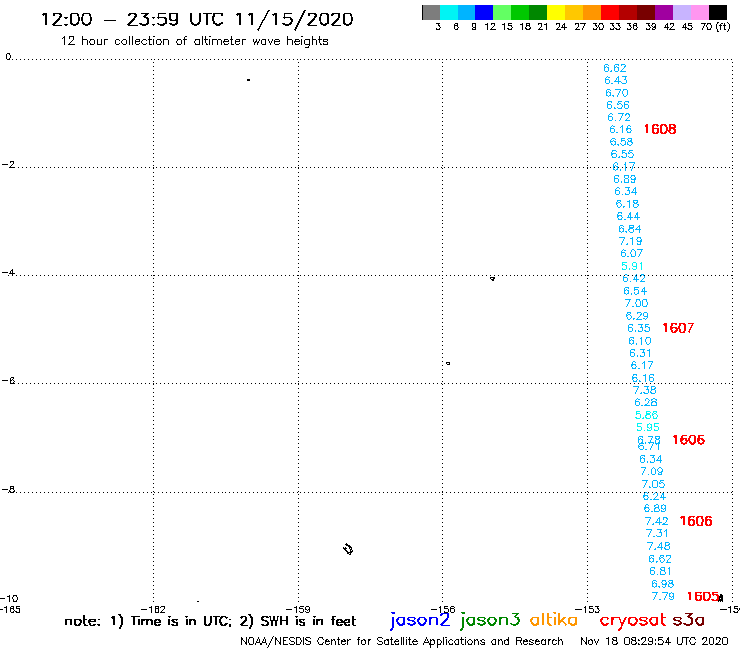Screen dimensions: 740x650
Task: Click the wave height value 6.35
Action: pos(639,328)
